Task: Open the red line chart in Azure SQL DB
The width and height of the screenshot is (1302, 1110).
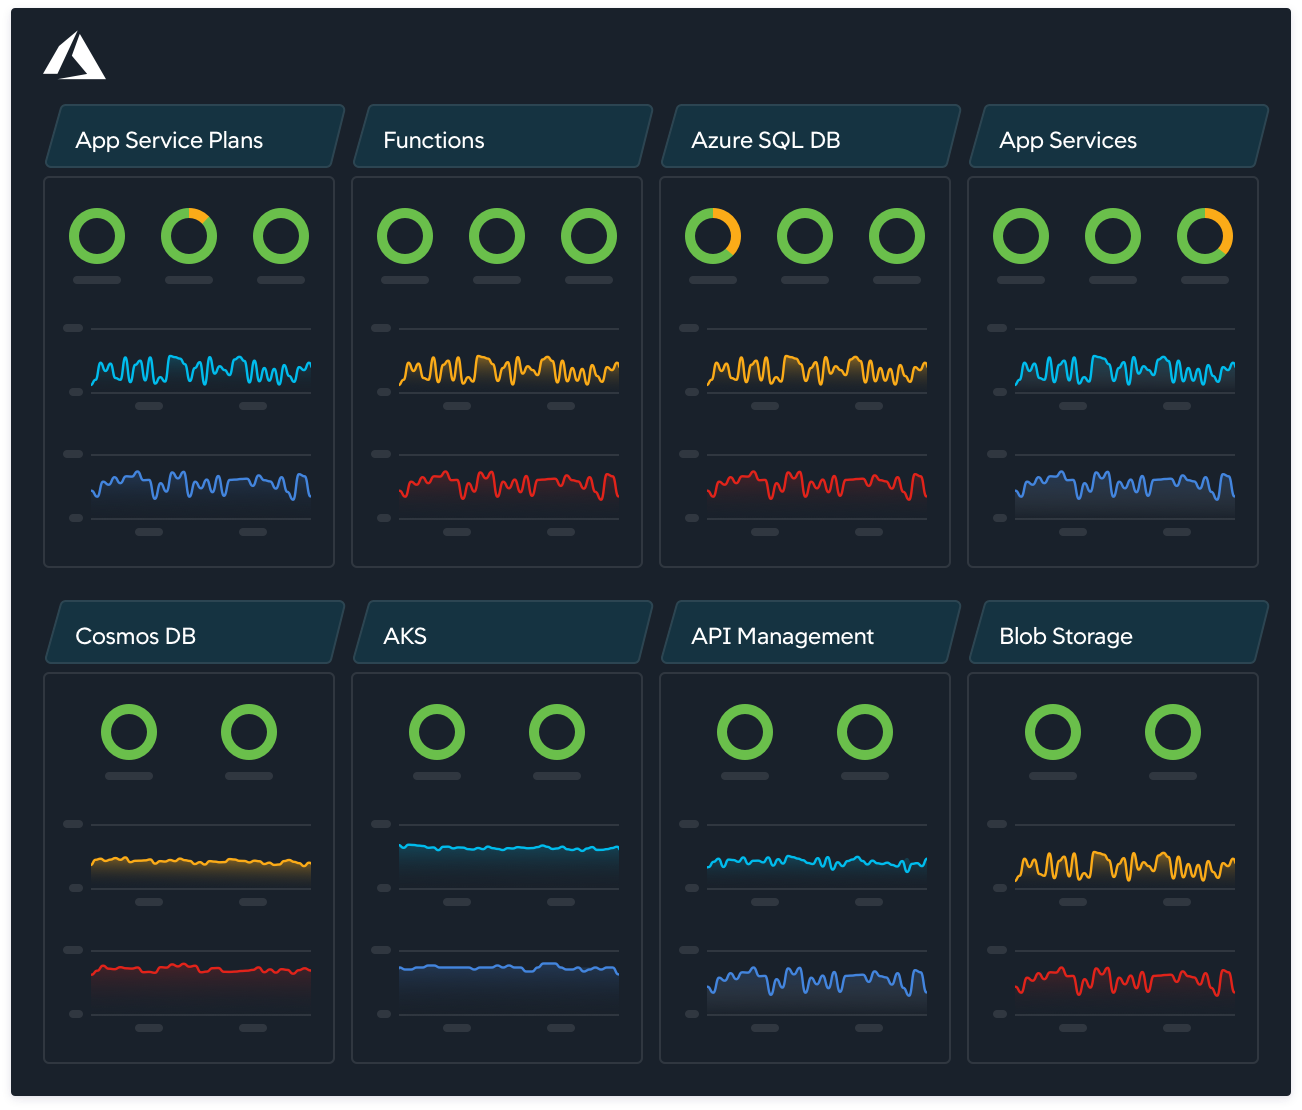Action: pos(817,487)
